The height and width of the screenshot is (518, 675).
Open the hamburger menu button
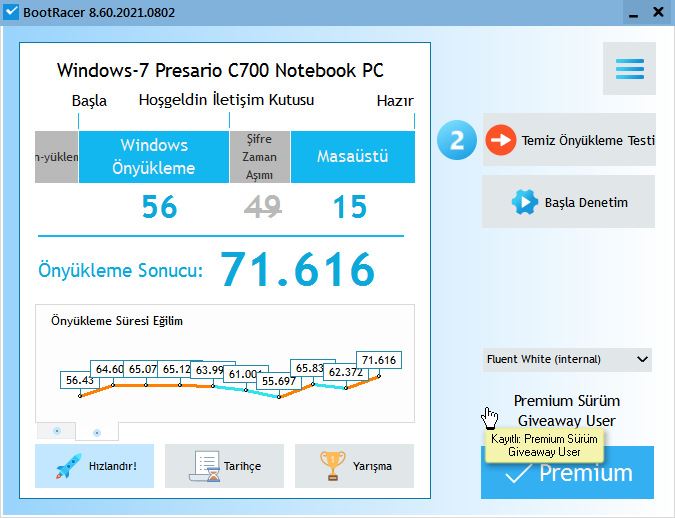point(629,69)
